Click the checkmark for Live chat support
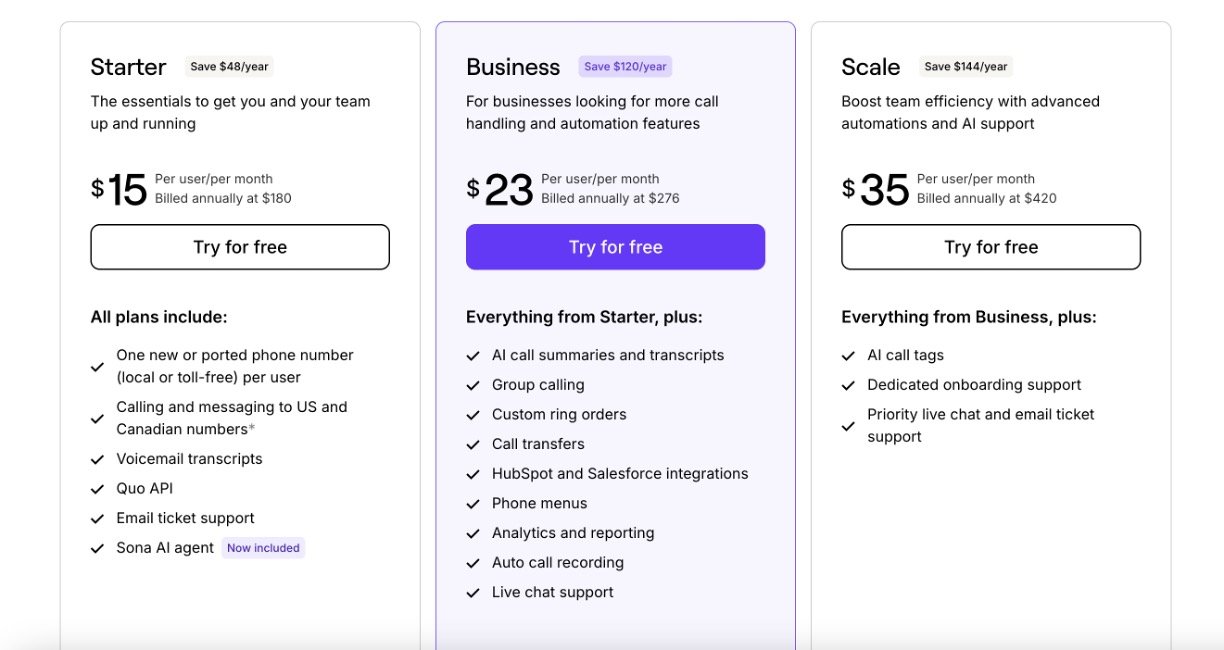Screen dimensions: 1224x650 point(473,593)
